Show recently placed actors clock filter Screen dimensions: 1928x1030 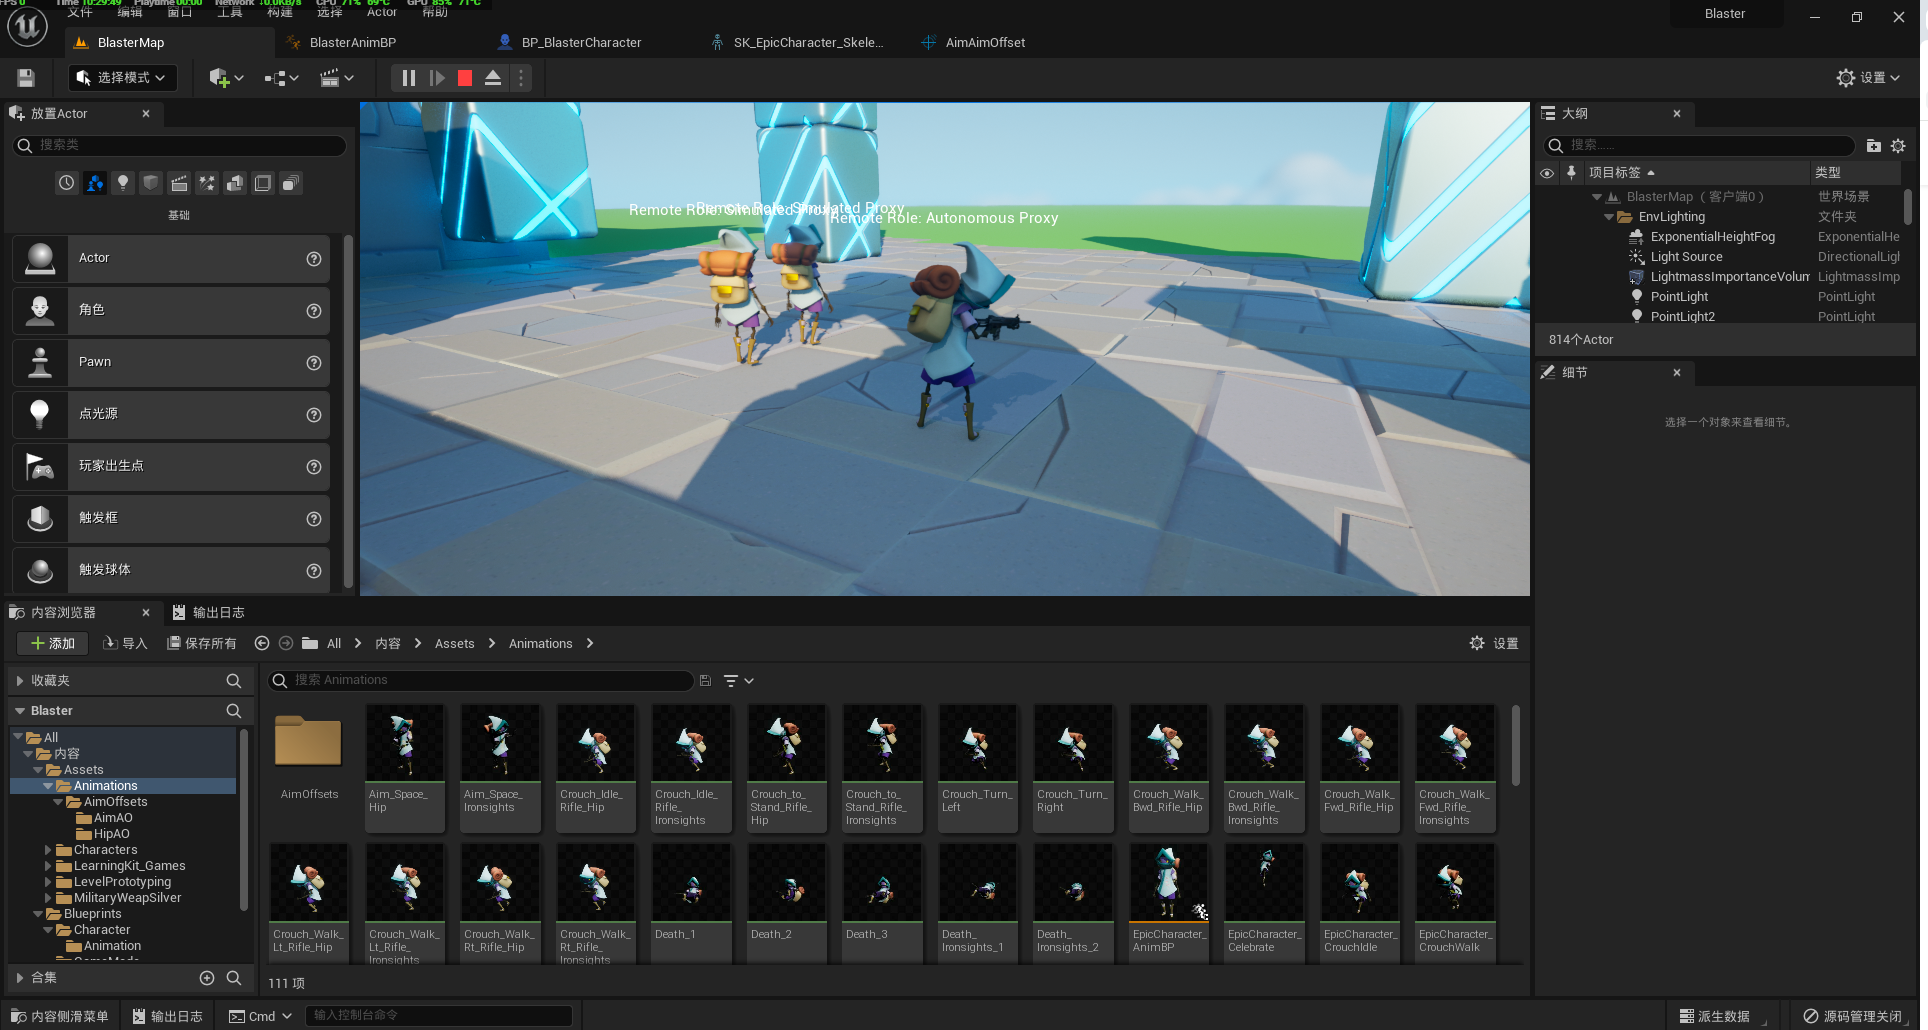click(x=66, y=183)
